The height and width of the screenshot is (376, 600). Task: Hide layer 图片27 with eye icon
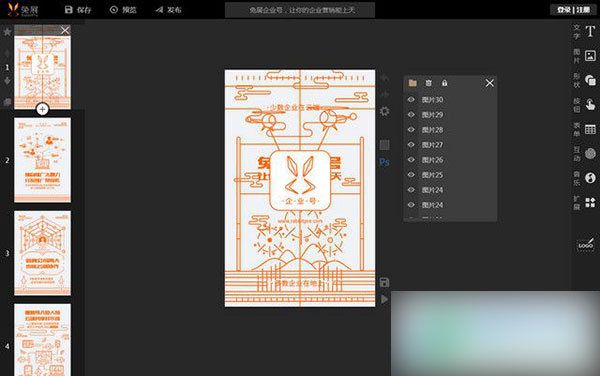pyautogui.click(x=411, y=145)
